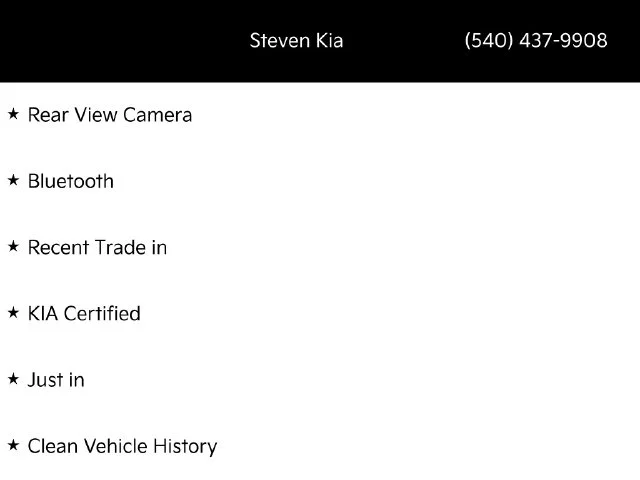The width and height of the screenshot is (640, 480).
Task: Select the Rear View Camera text
Action: [110, 115]
